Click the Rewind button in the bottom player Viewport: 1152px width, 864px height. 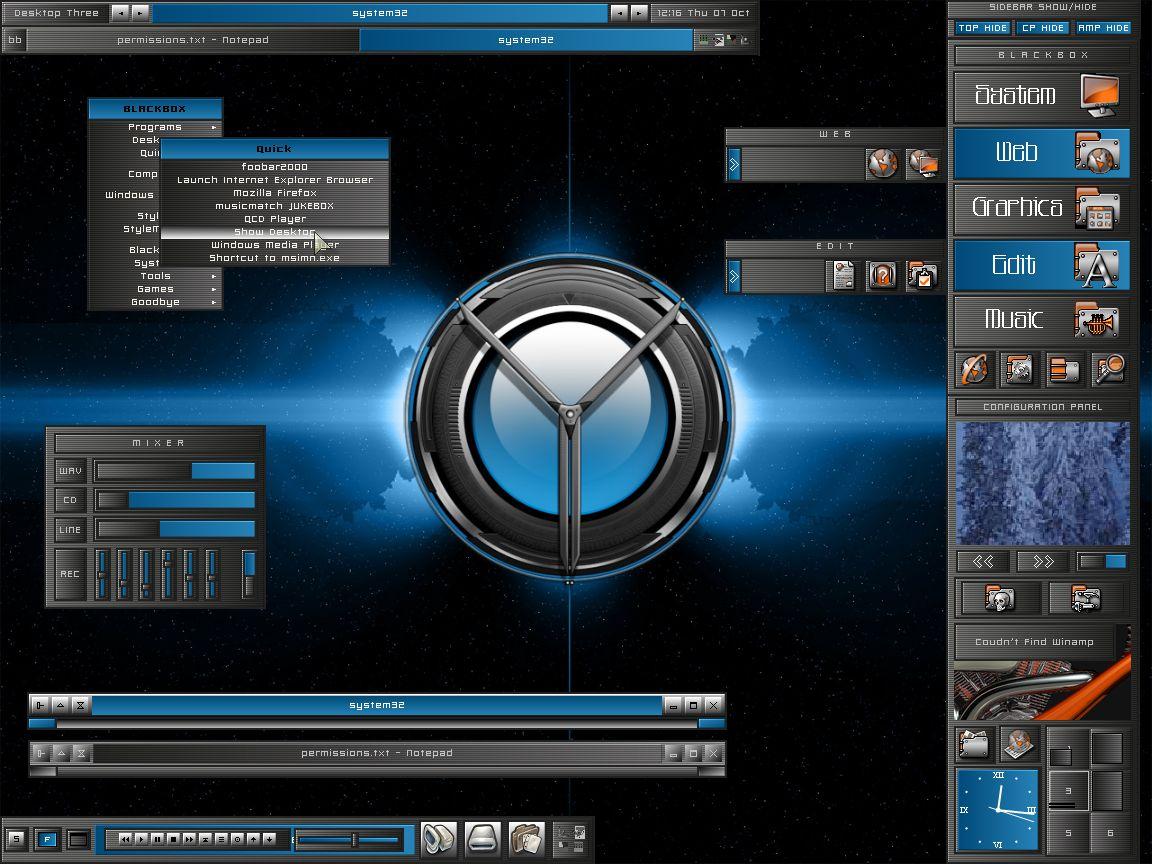pos(125,839)
